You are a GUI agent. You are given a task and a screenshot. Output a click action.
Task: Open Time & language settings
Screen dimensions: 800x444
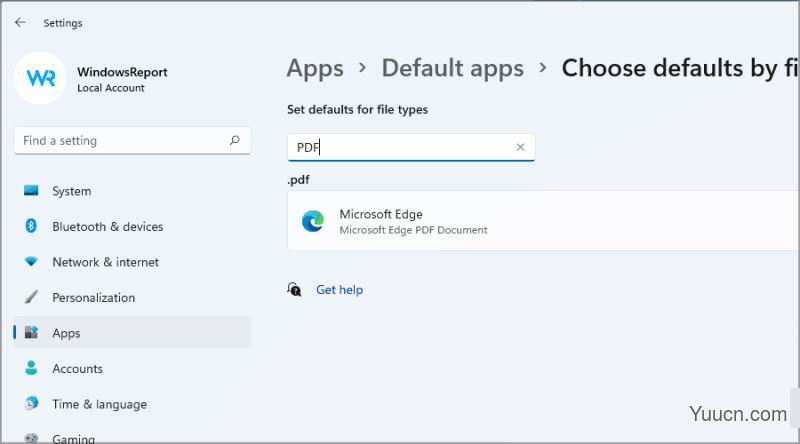click(132, 404)
